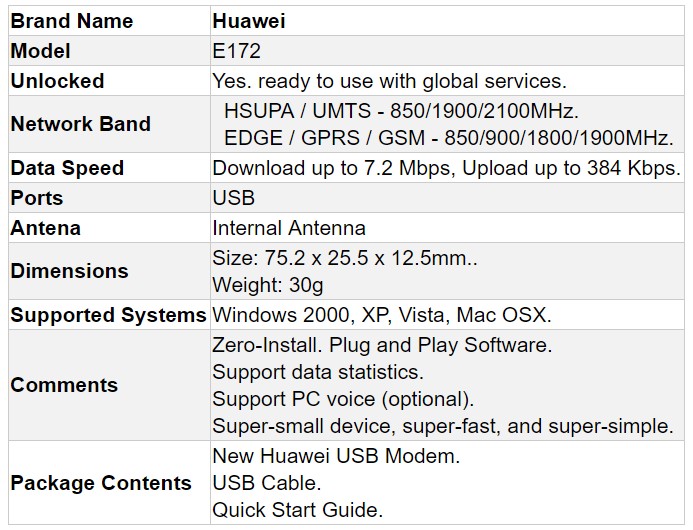Click the Brand Name header cell
The width and height of the screenshot is (693, 530).
tap(72, 21)
